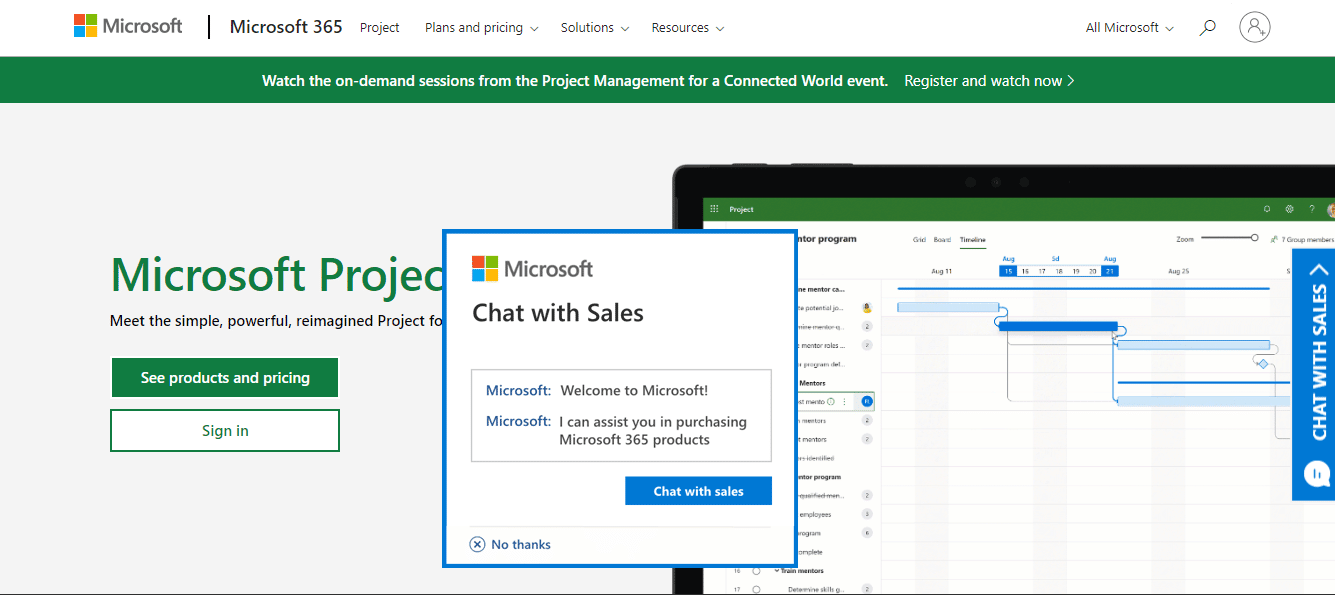Open the settings gear in Project screenshot

(x=1289, y=209)
